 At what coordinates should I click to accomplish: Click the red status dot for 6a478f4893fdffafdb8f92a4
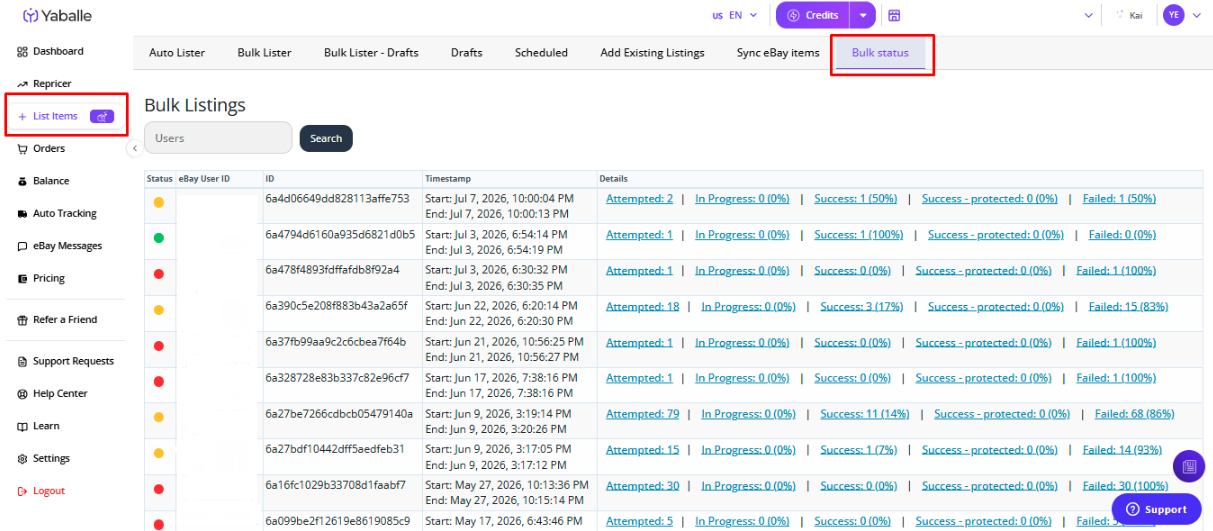159,274
